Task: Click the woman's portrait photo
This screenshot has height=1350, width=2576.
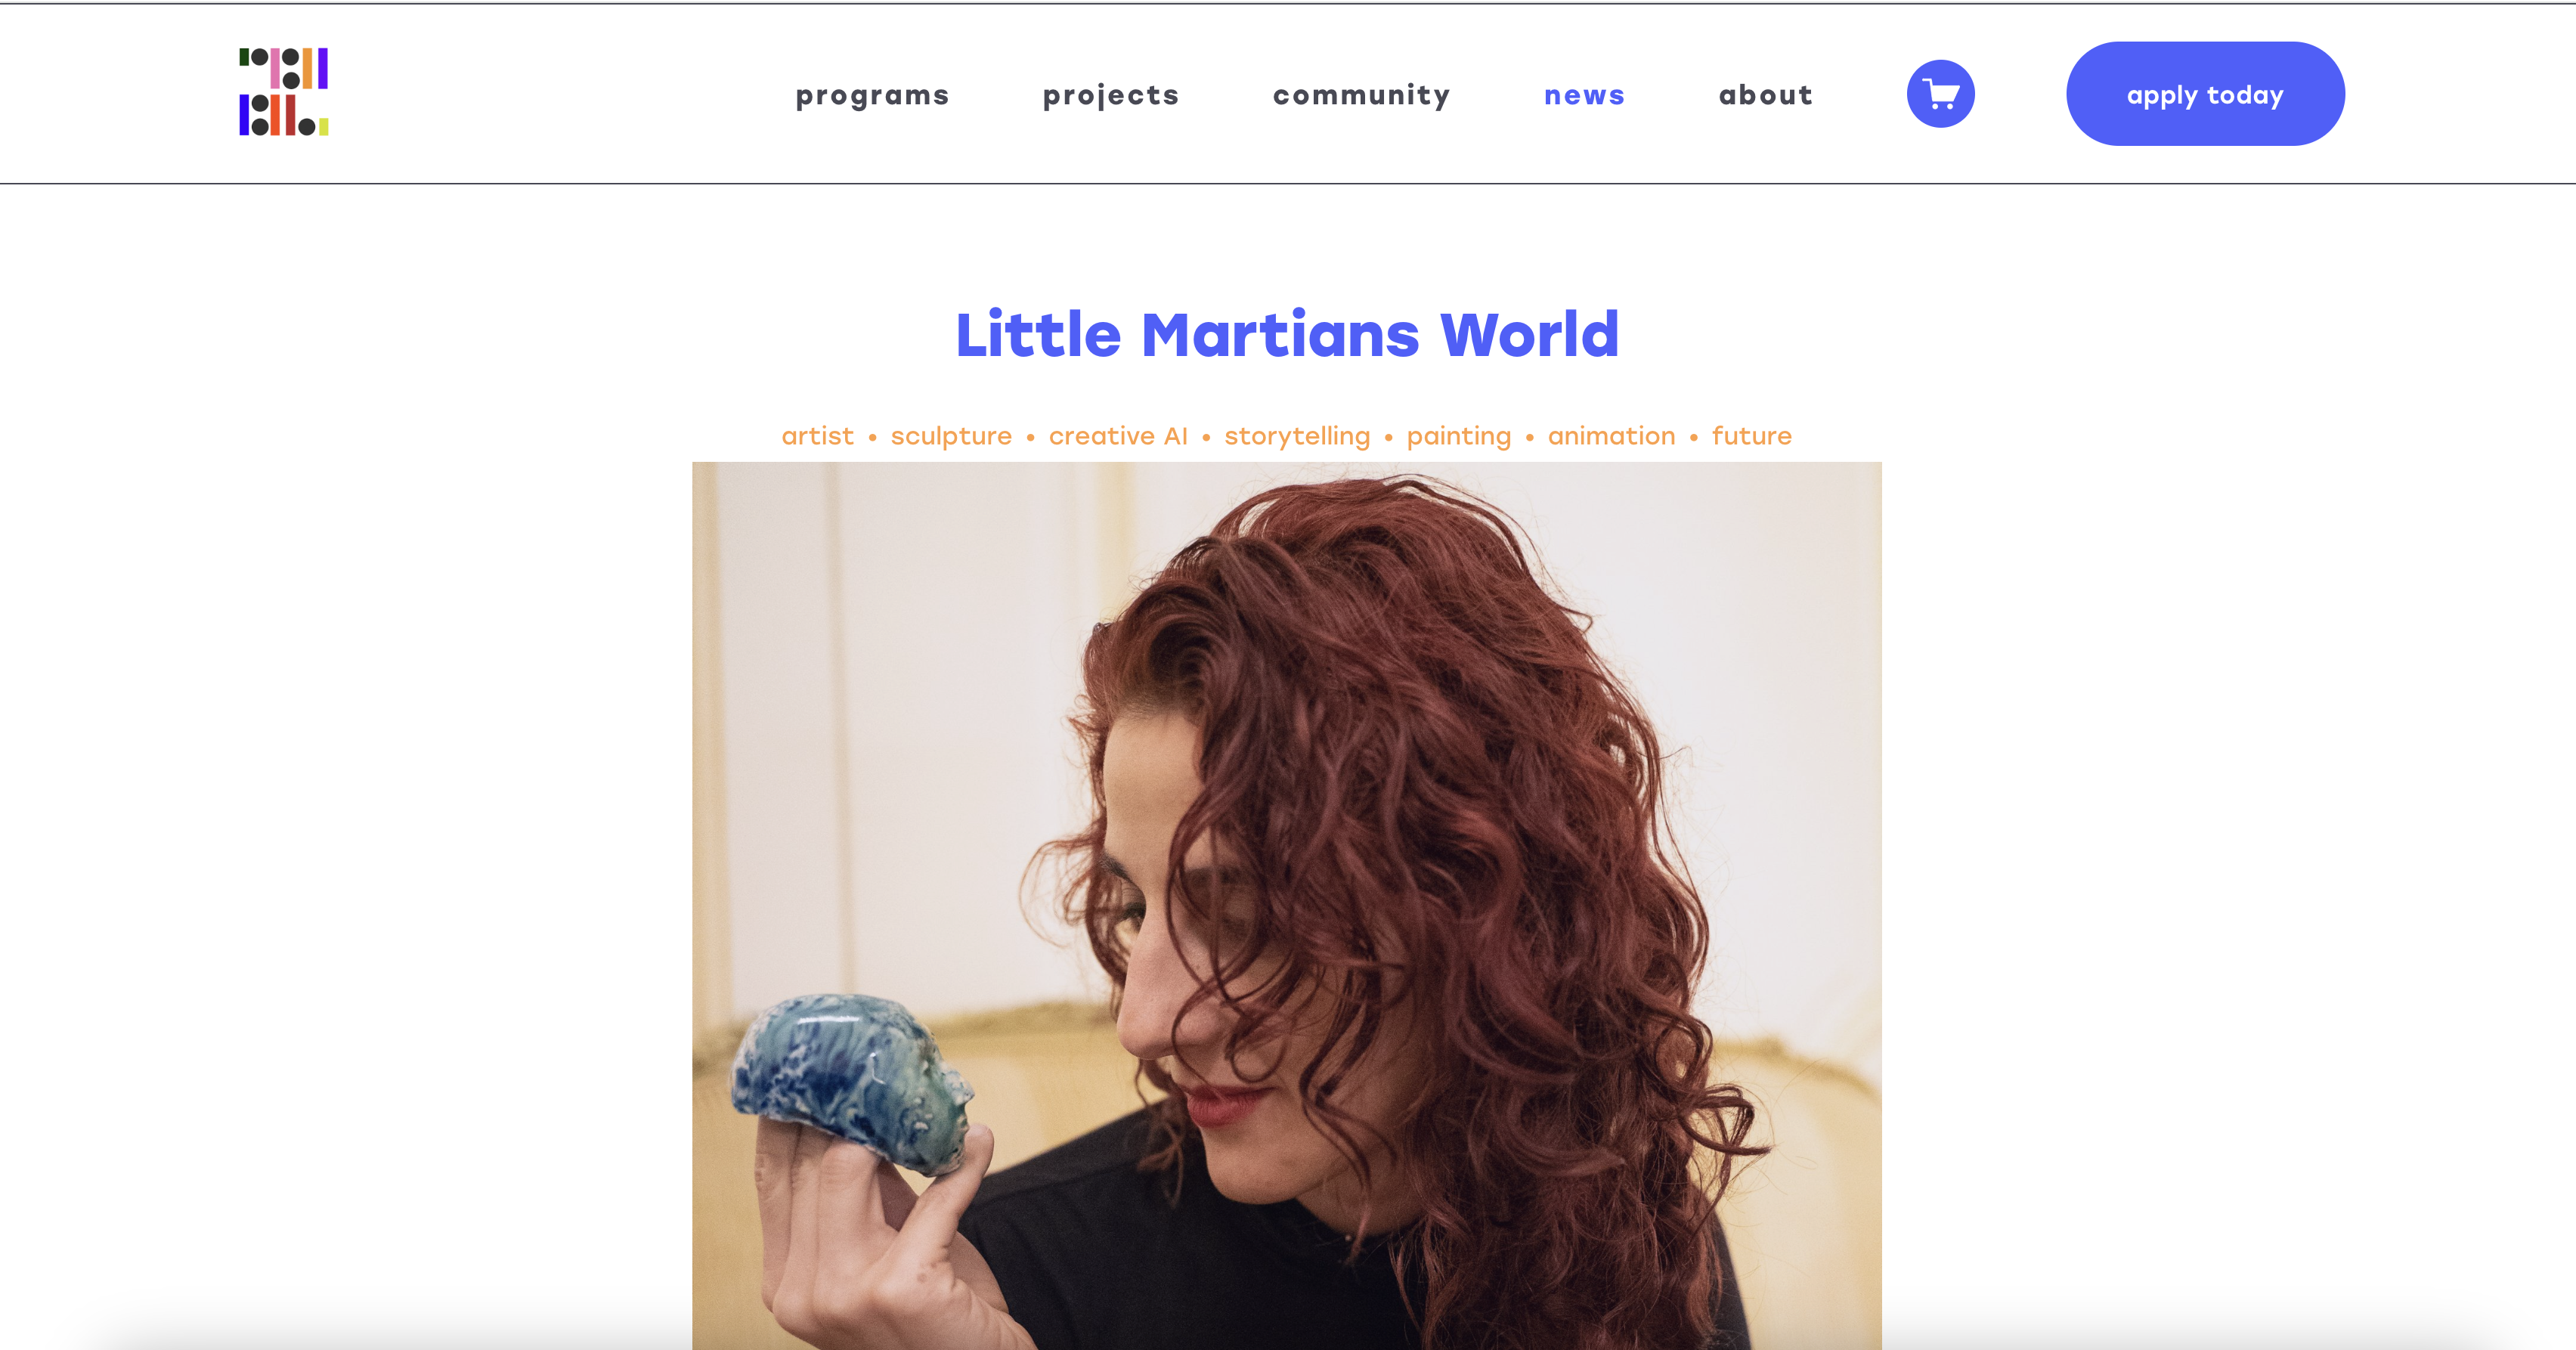Action: tap(1286, 906)
